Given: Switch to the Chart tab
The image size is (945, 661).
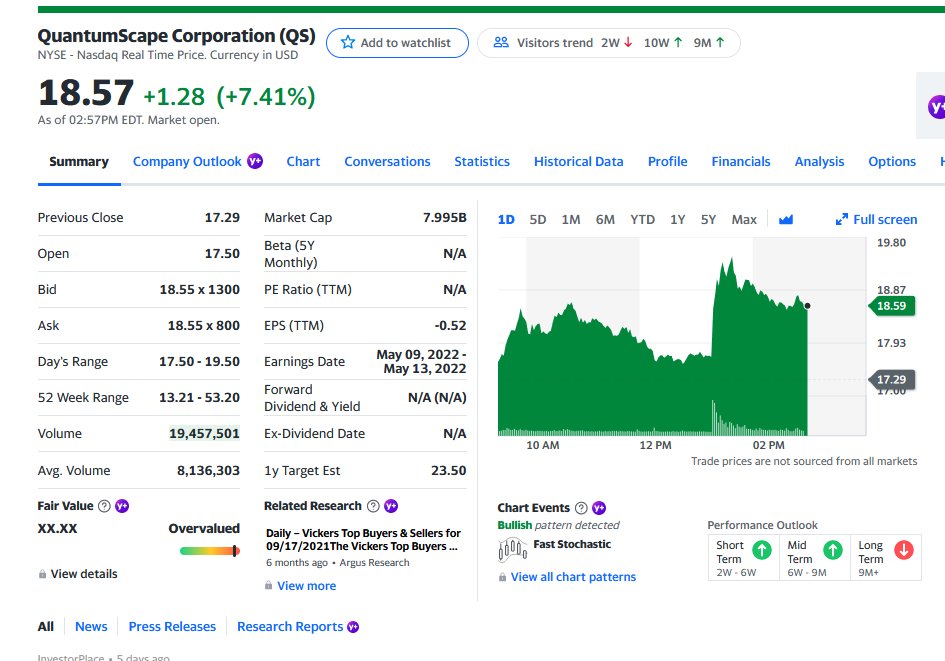Looking at the screenshot, I should pyautogui.click(x=303, y=161).
